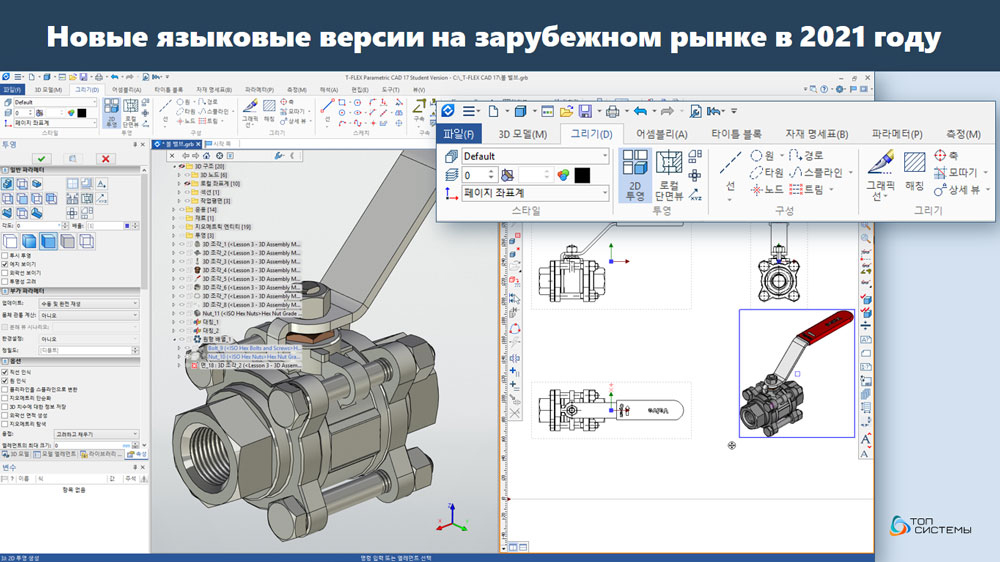Click the 로컬 단면뷰 tool in enlarged ribbon
This screenshot has width=1000, height=562.
tap(669, 175)
